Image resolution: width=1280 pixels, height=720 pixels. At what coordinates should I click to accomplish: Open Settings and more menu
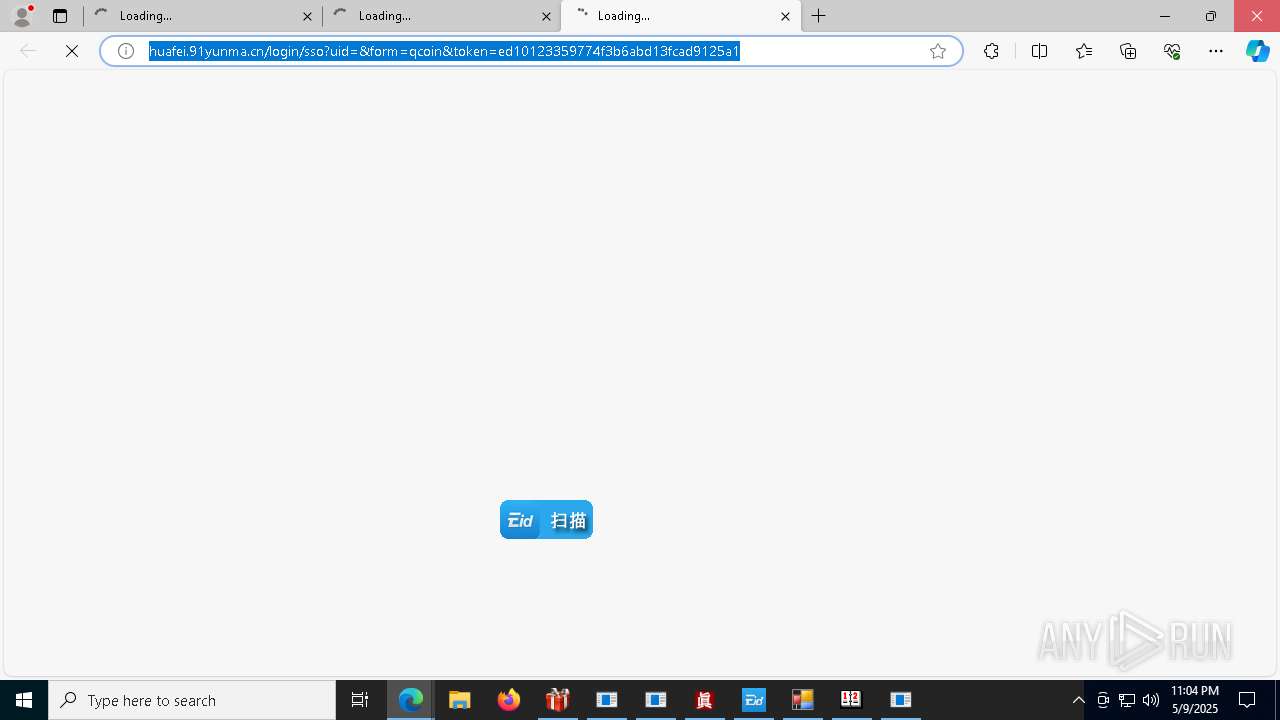point(1216,51)
